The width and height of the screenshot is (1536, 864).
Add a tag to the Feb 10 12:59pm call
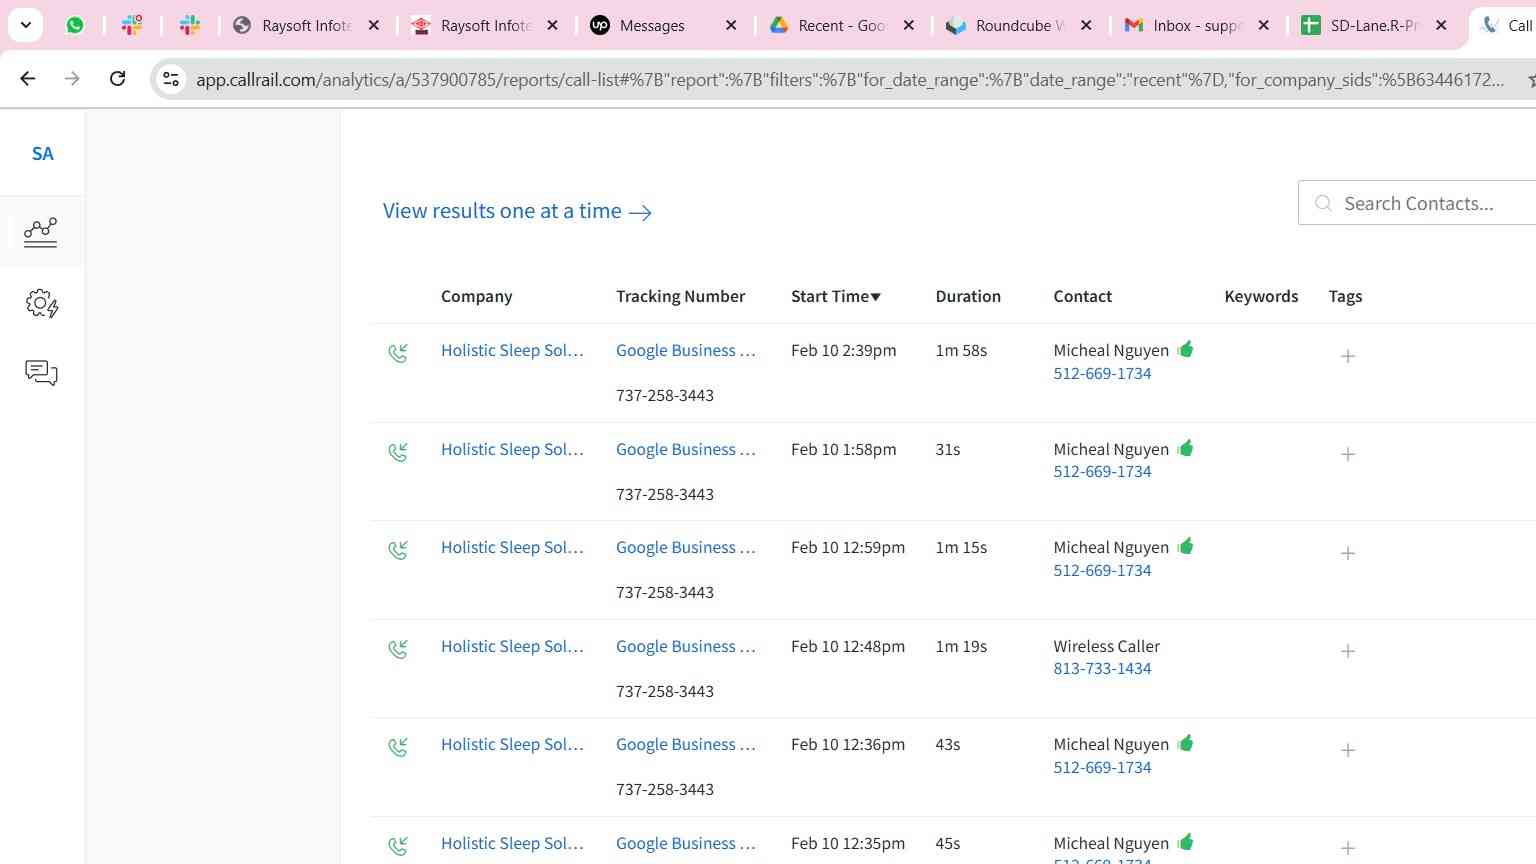pos(1348,553)
